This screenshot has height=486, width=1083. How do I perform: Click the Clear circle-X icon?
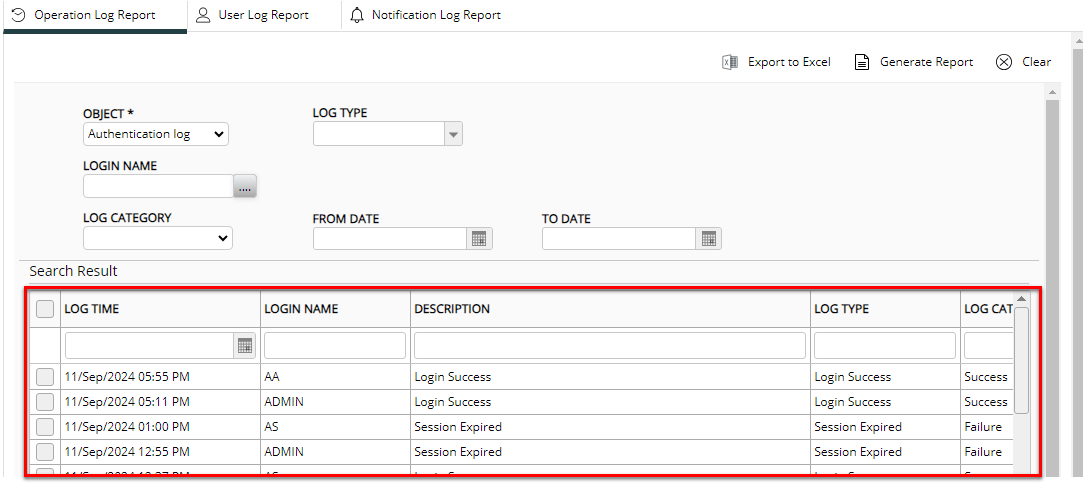(x=1004, y=62)
